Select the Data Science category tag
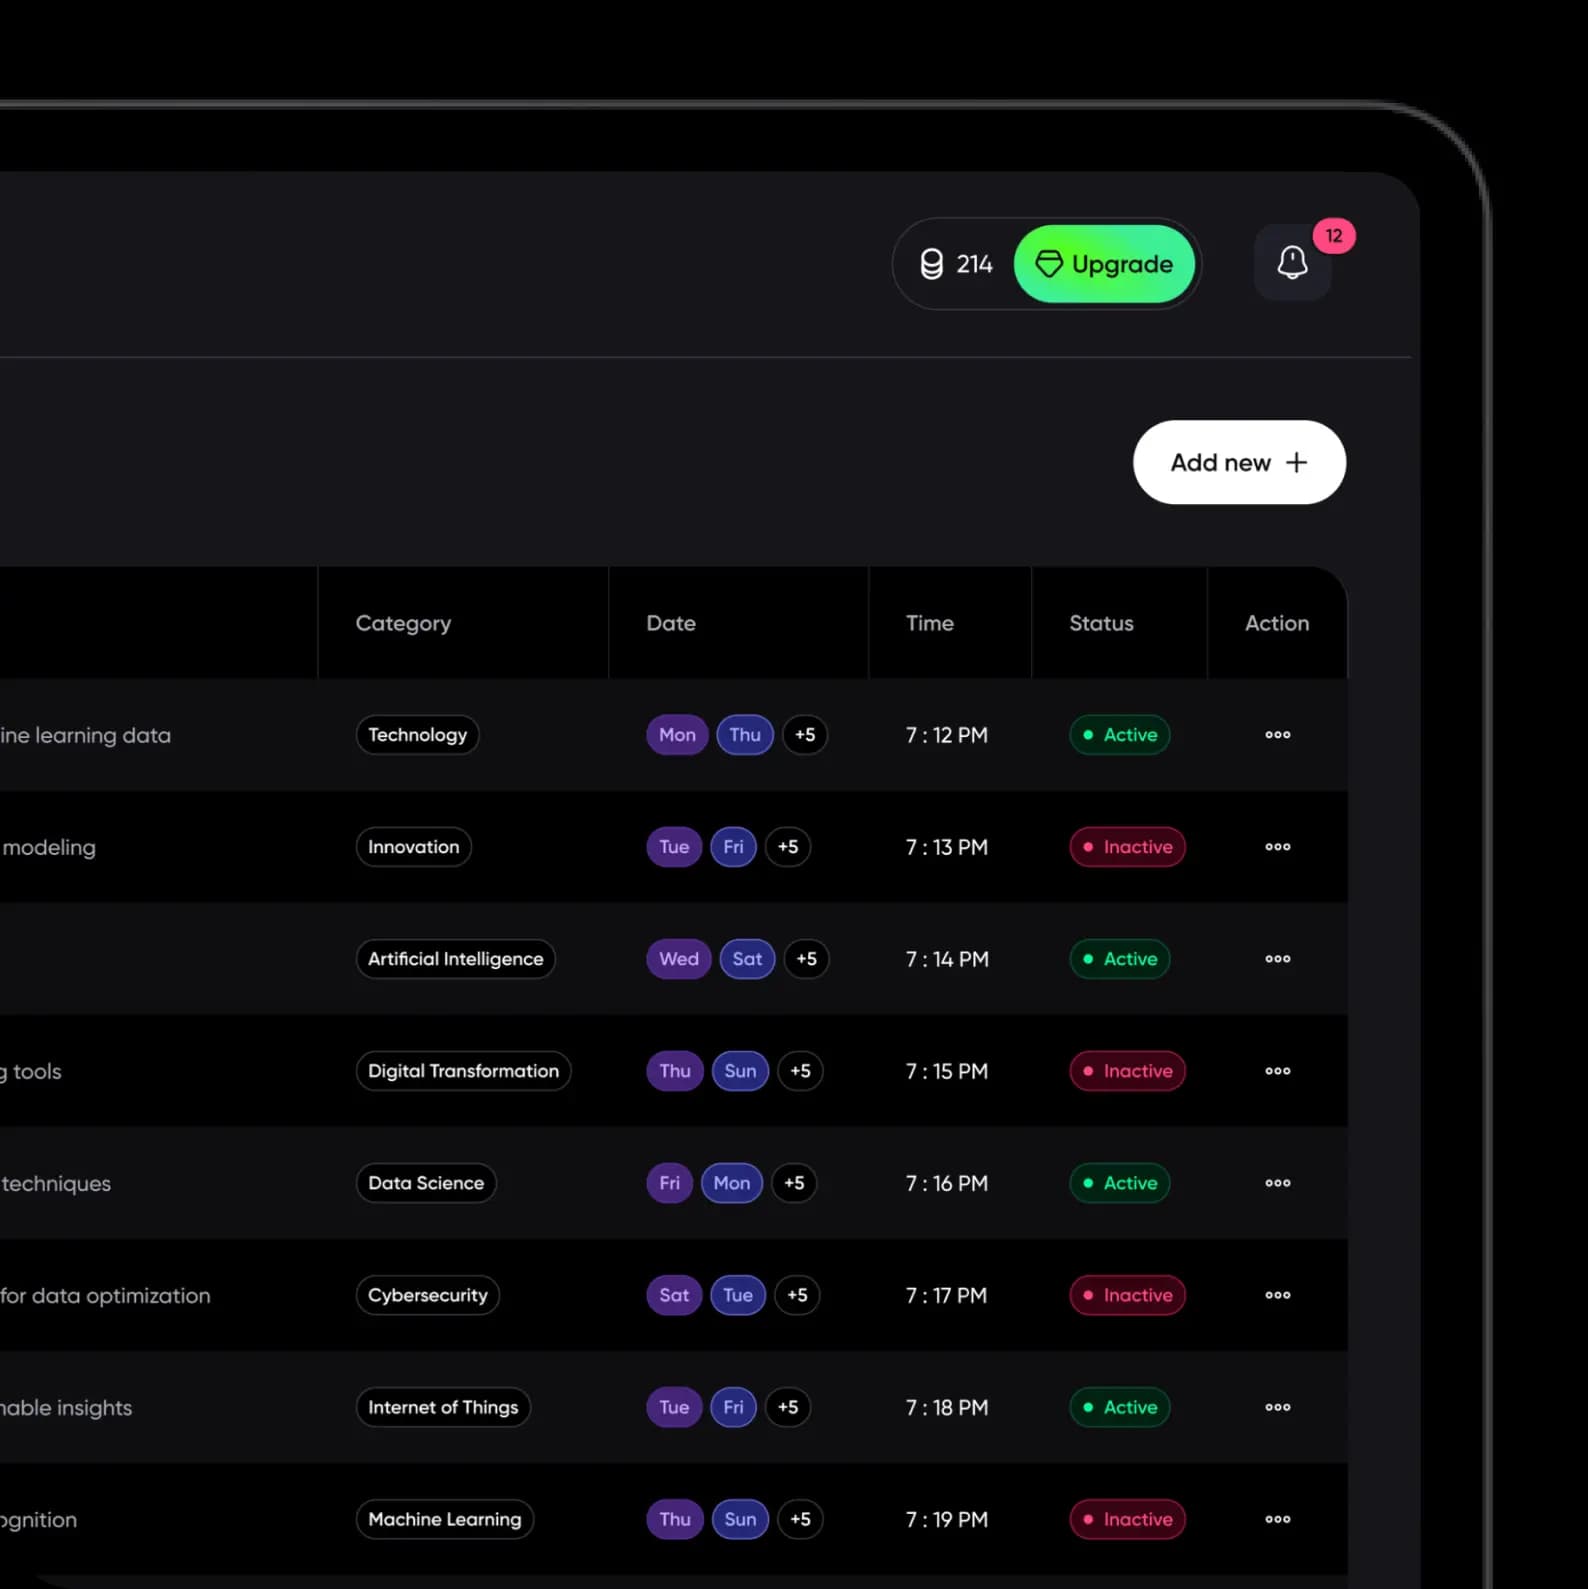The height and width of the screenshot is (1589, 1588). [x=426, y=1183]
